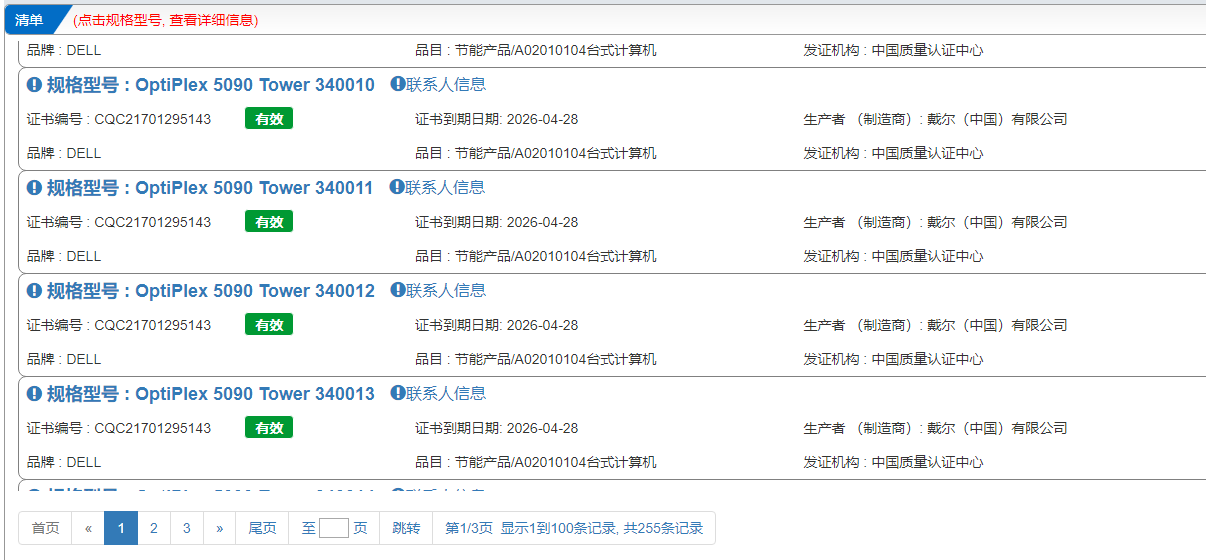Click expiry date 2026-04-28 in 340013 row

pos(543,429)
